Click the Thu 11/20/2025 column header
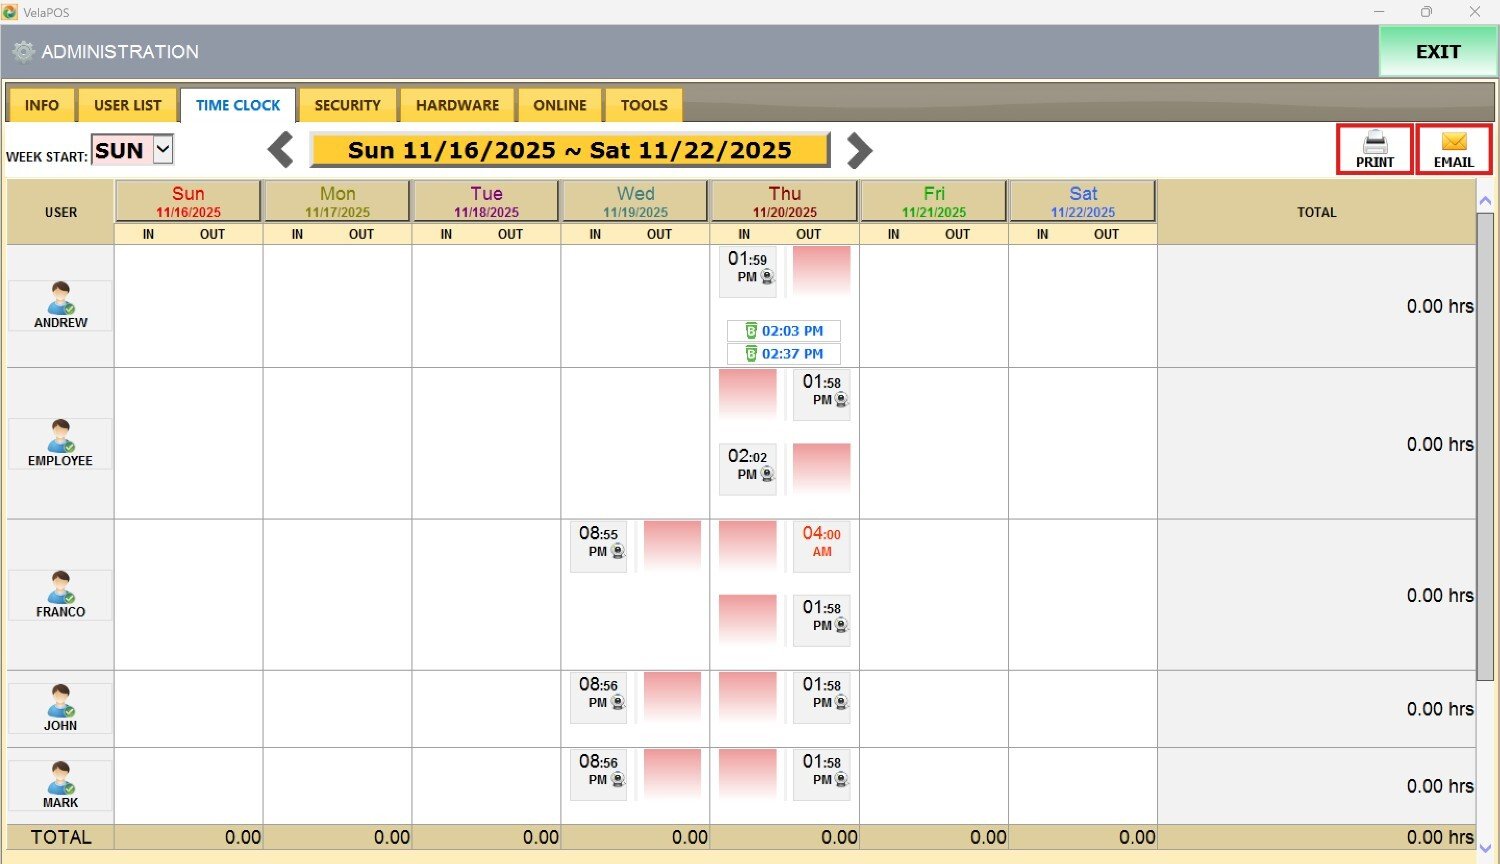1500x864 pixels. 785,201
